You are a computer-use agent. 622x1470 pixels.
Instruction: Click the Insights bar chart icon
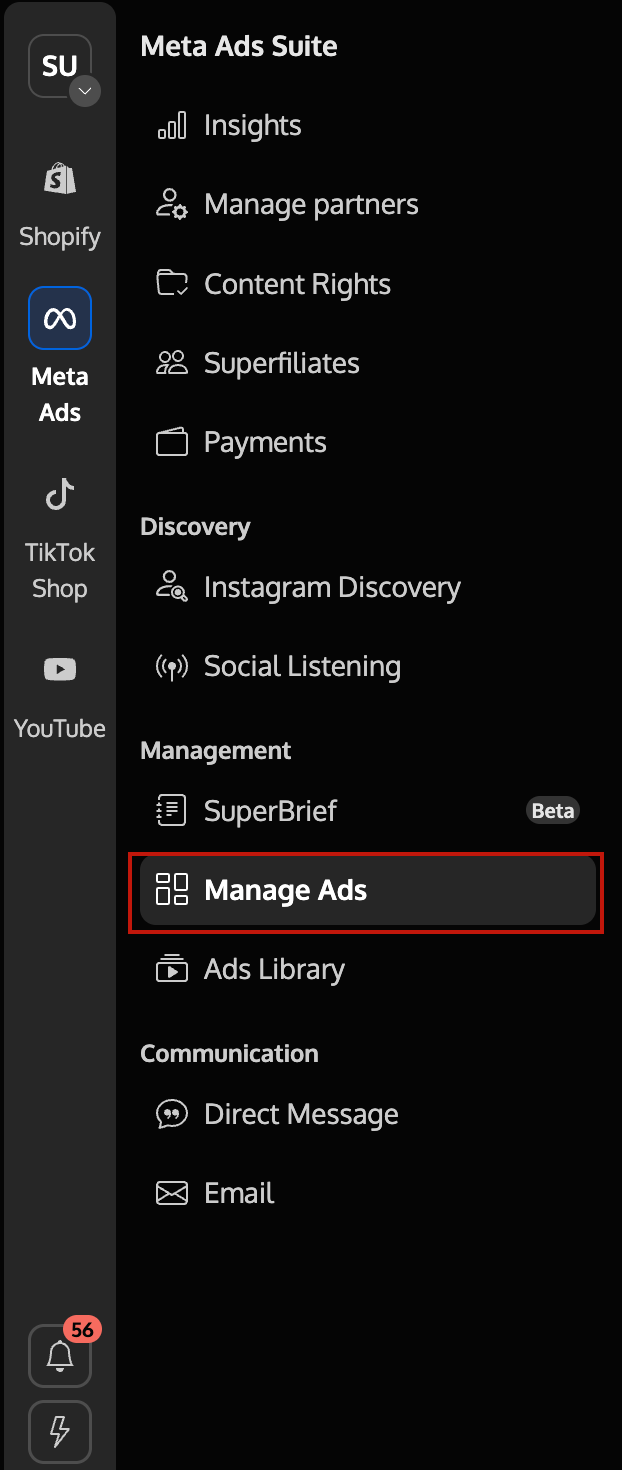[x=172, y=125]
